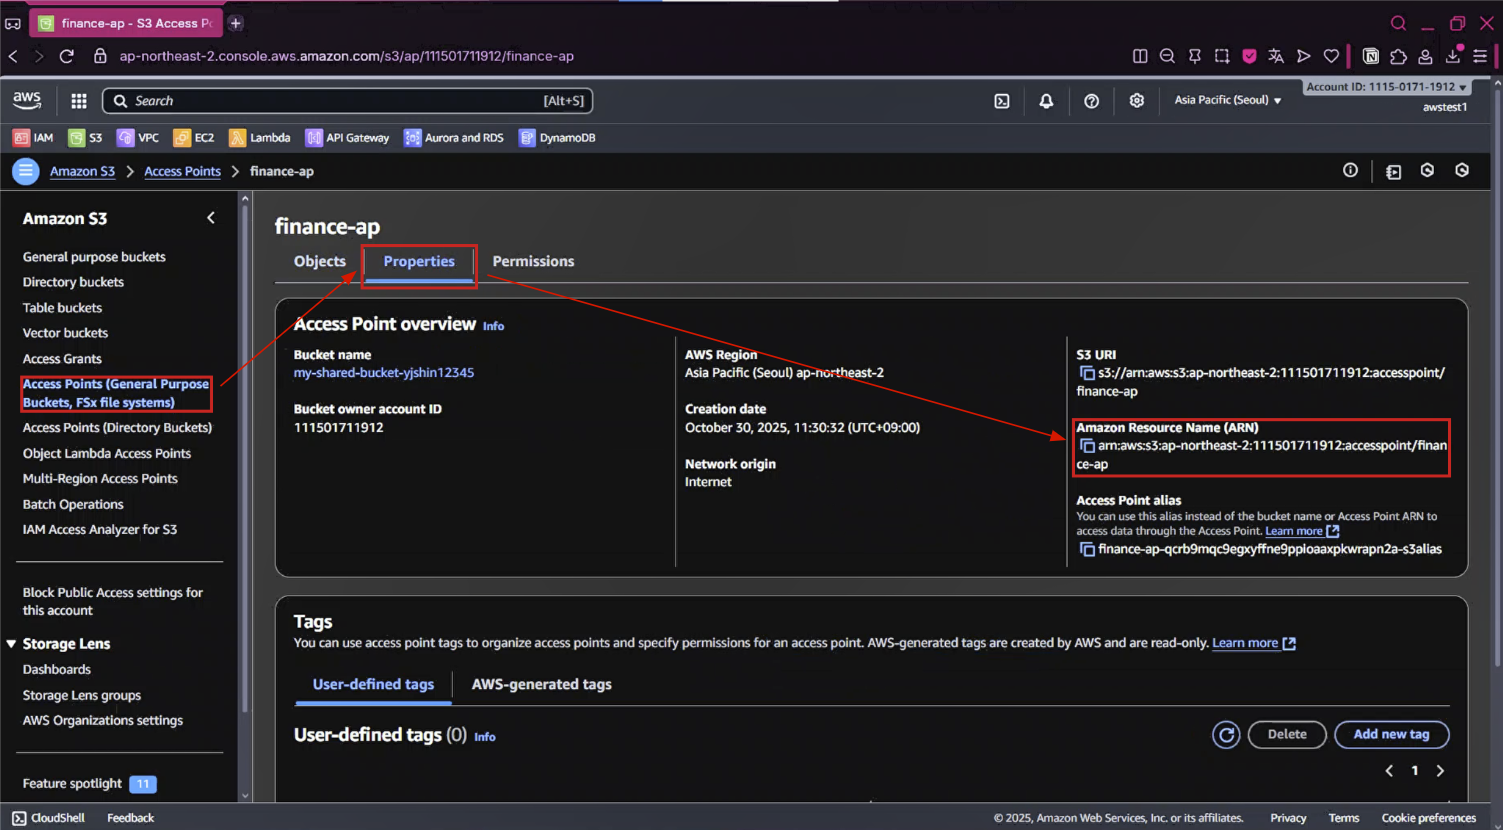Click the main page vertical scrollbar
This screenshot has width=1503, height=830.
pos(1495,377)
